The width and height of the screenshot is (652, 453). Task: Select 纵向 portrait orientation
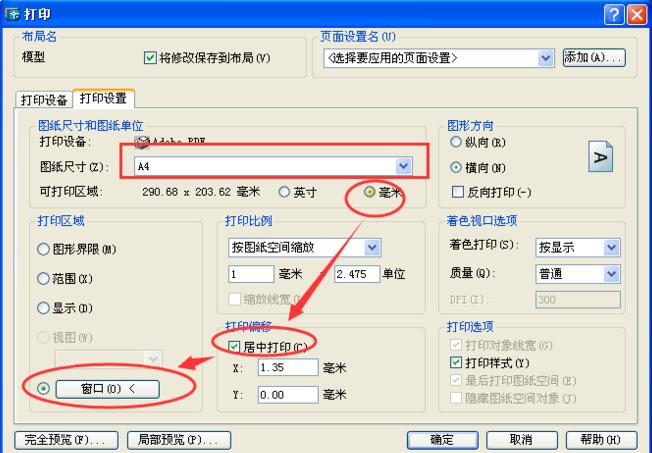click(x=456, y=142)
